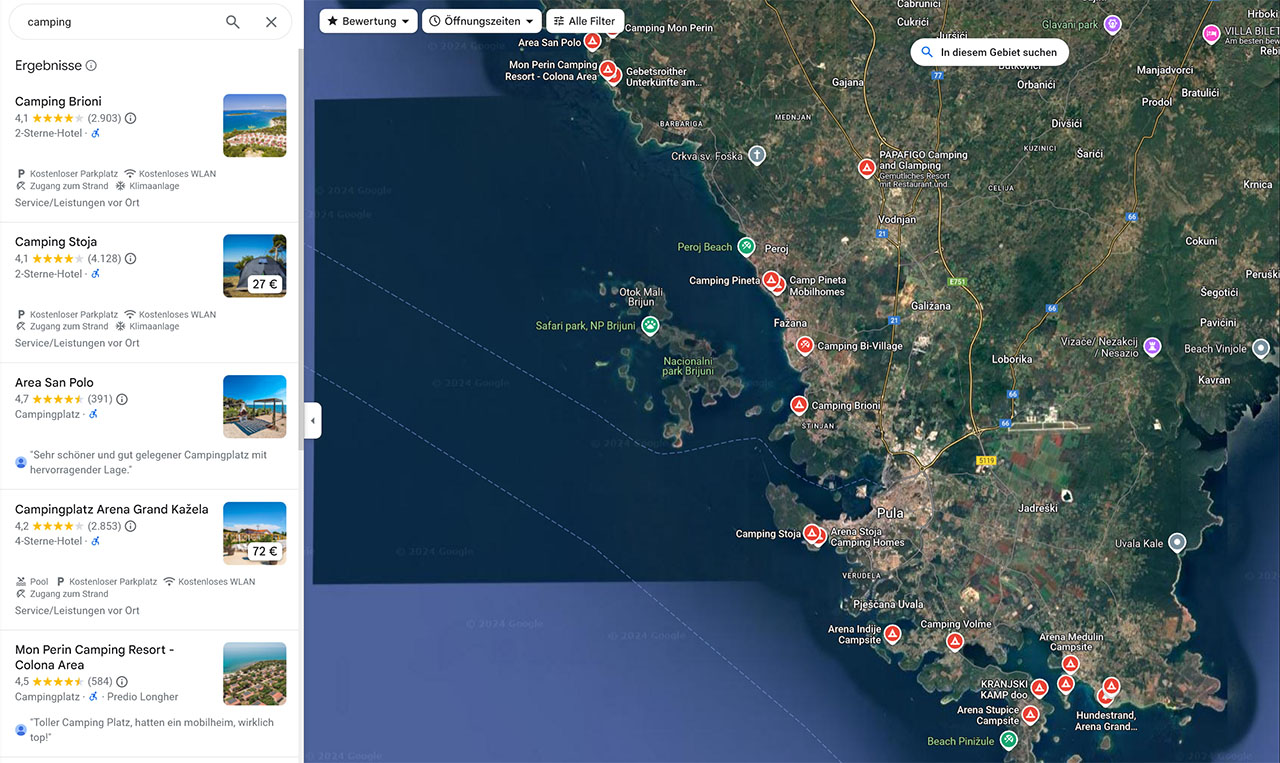Open Camping Stoja result title
The image size is (1280, 763).
pos(56,242)
